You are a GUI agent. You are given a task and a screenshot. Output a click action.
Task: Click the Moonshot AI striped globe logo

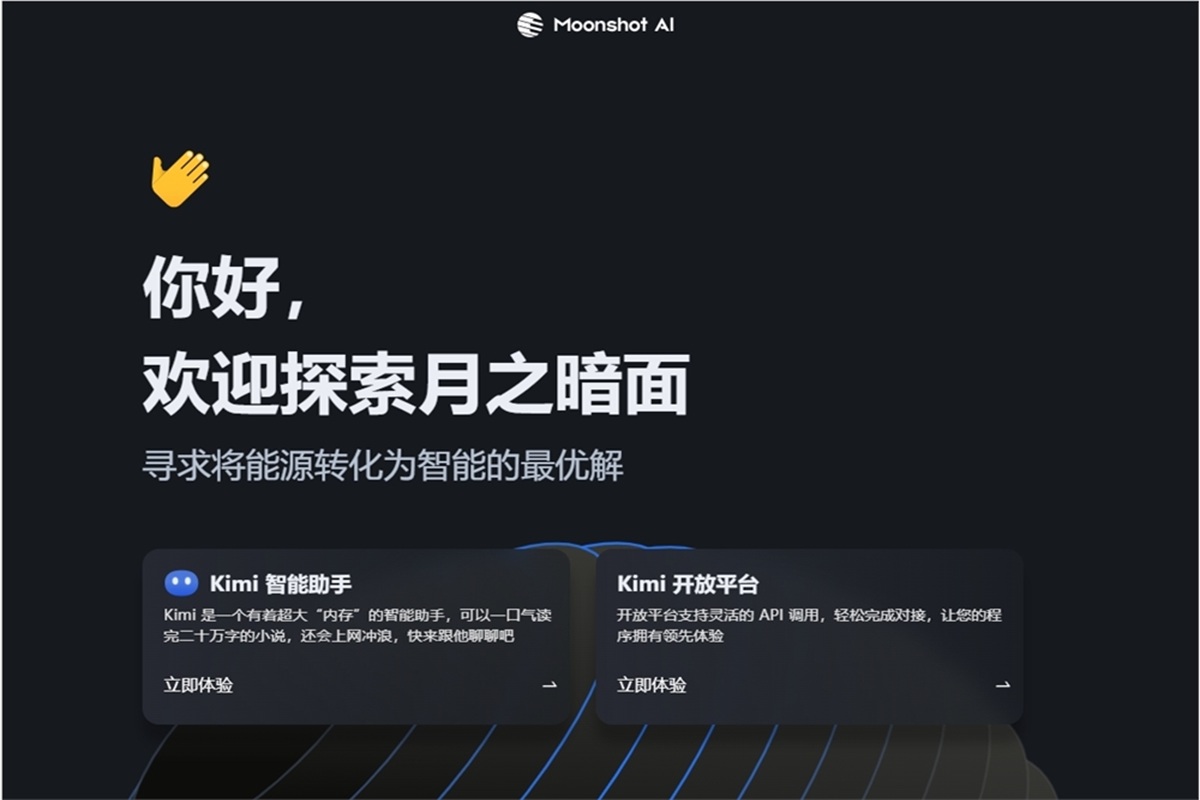coord(530,25)
